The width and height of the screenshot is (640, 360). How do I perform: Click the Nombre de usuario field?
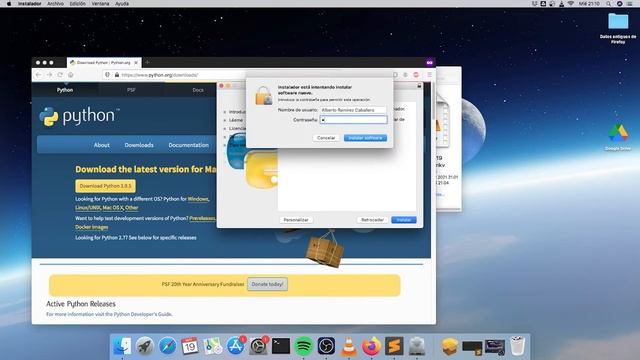click(x=353, y=110)
